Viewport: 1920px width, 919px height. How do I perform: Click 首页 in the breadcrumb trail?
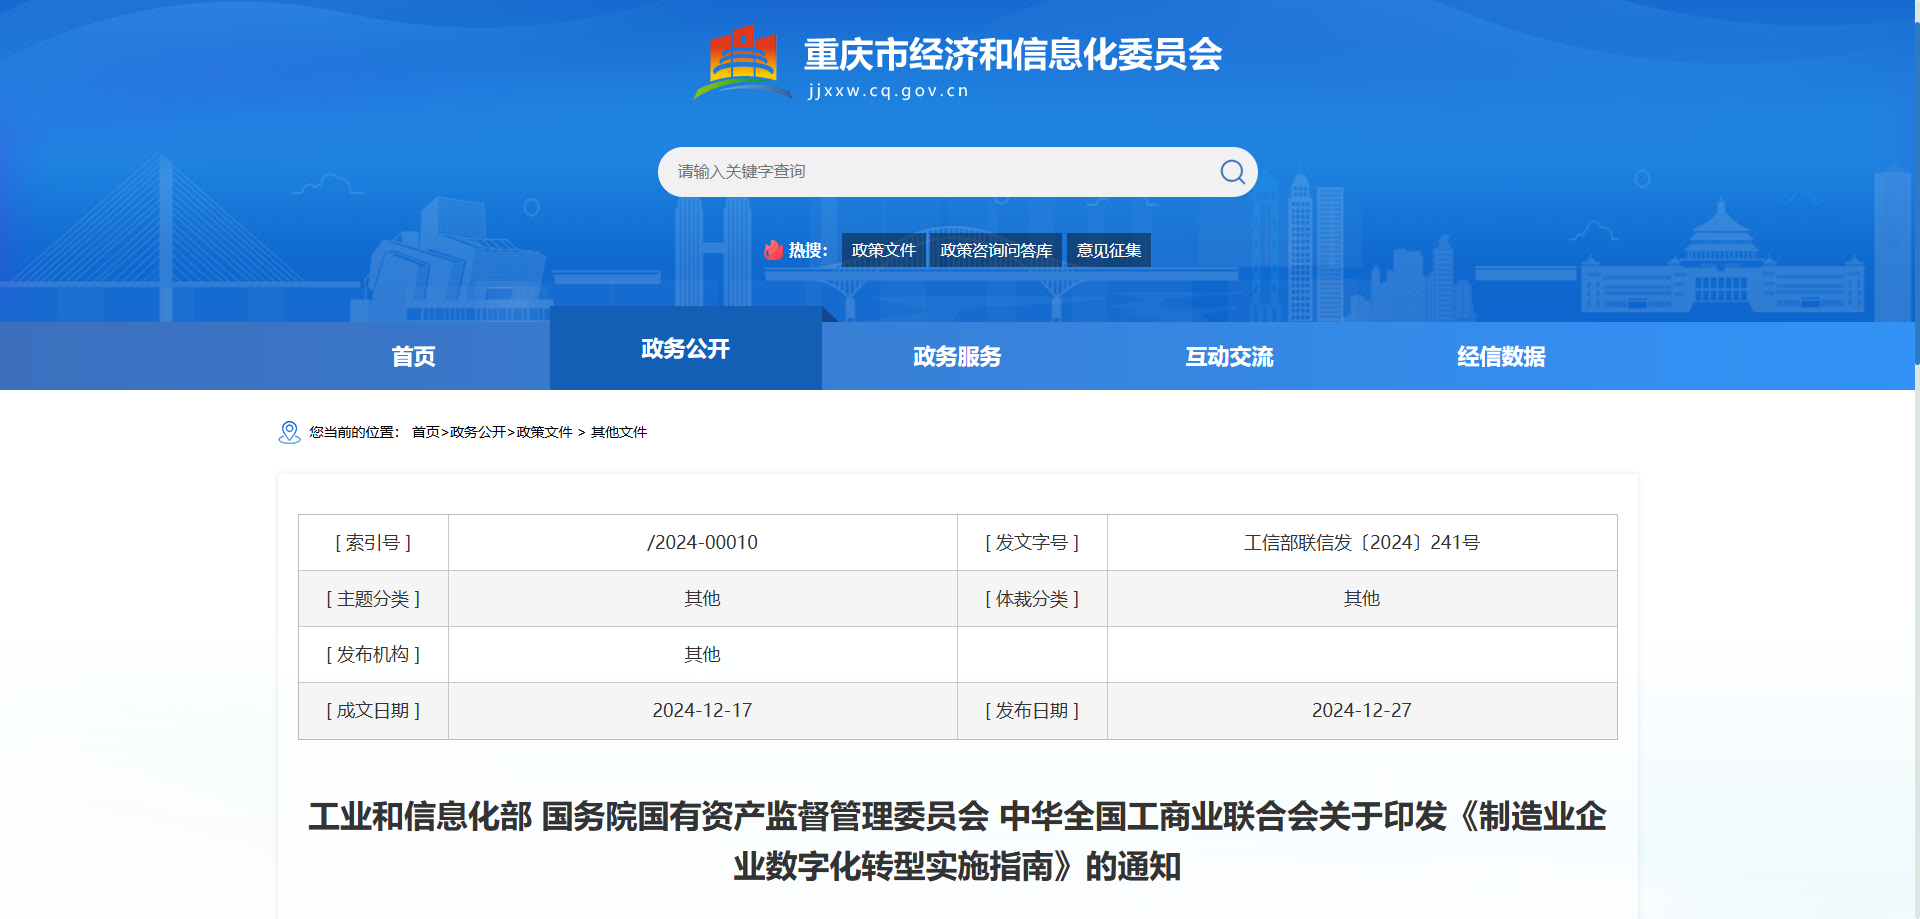(x=425, y=432)
